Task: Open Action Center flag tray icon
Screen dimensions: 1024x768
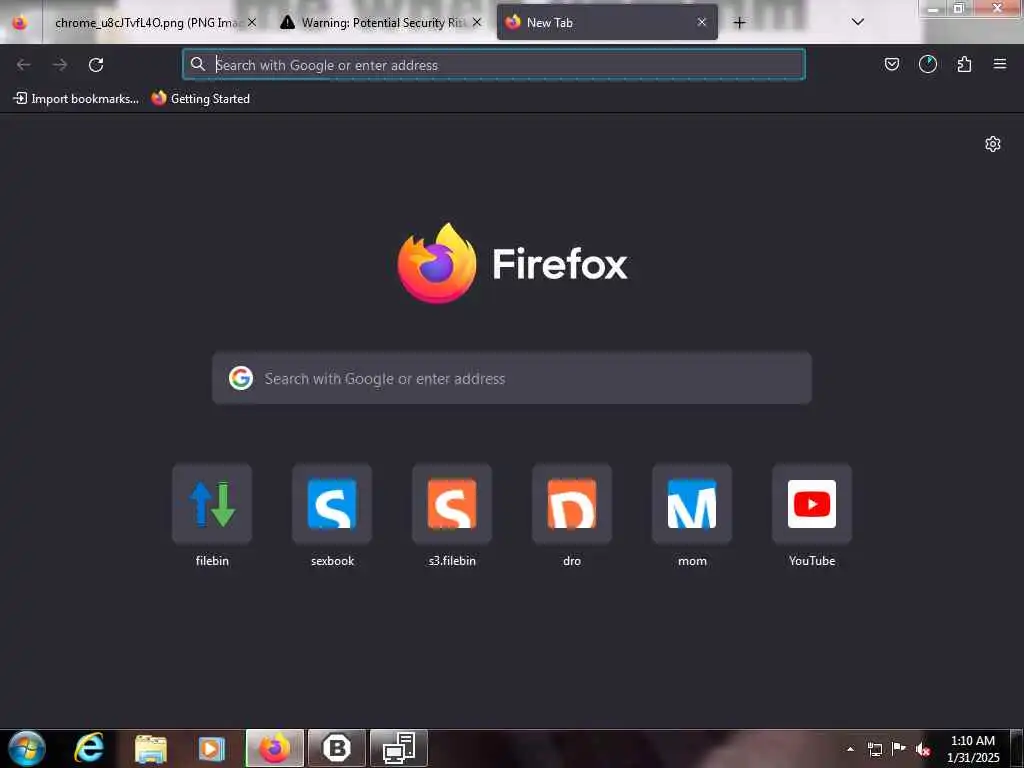Action: point(899,748)
